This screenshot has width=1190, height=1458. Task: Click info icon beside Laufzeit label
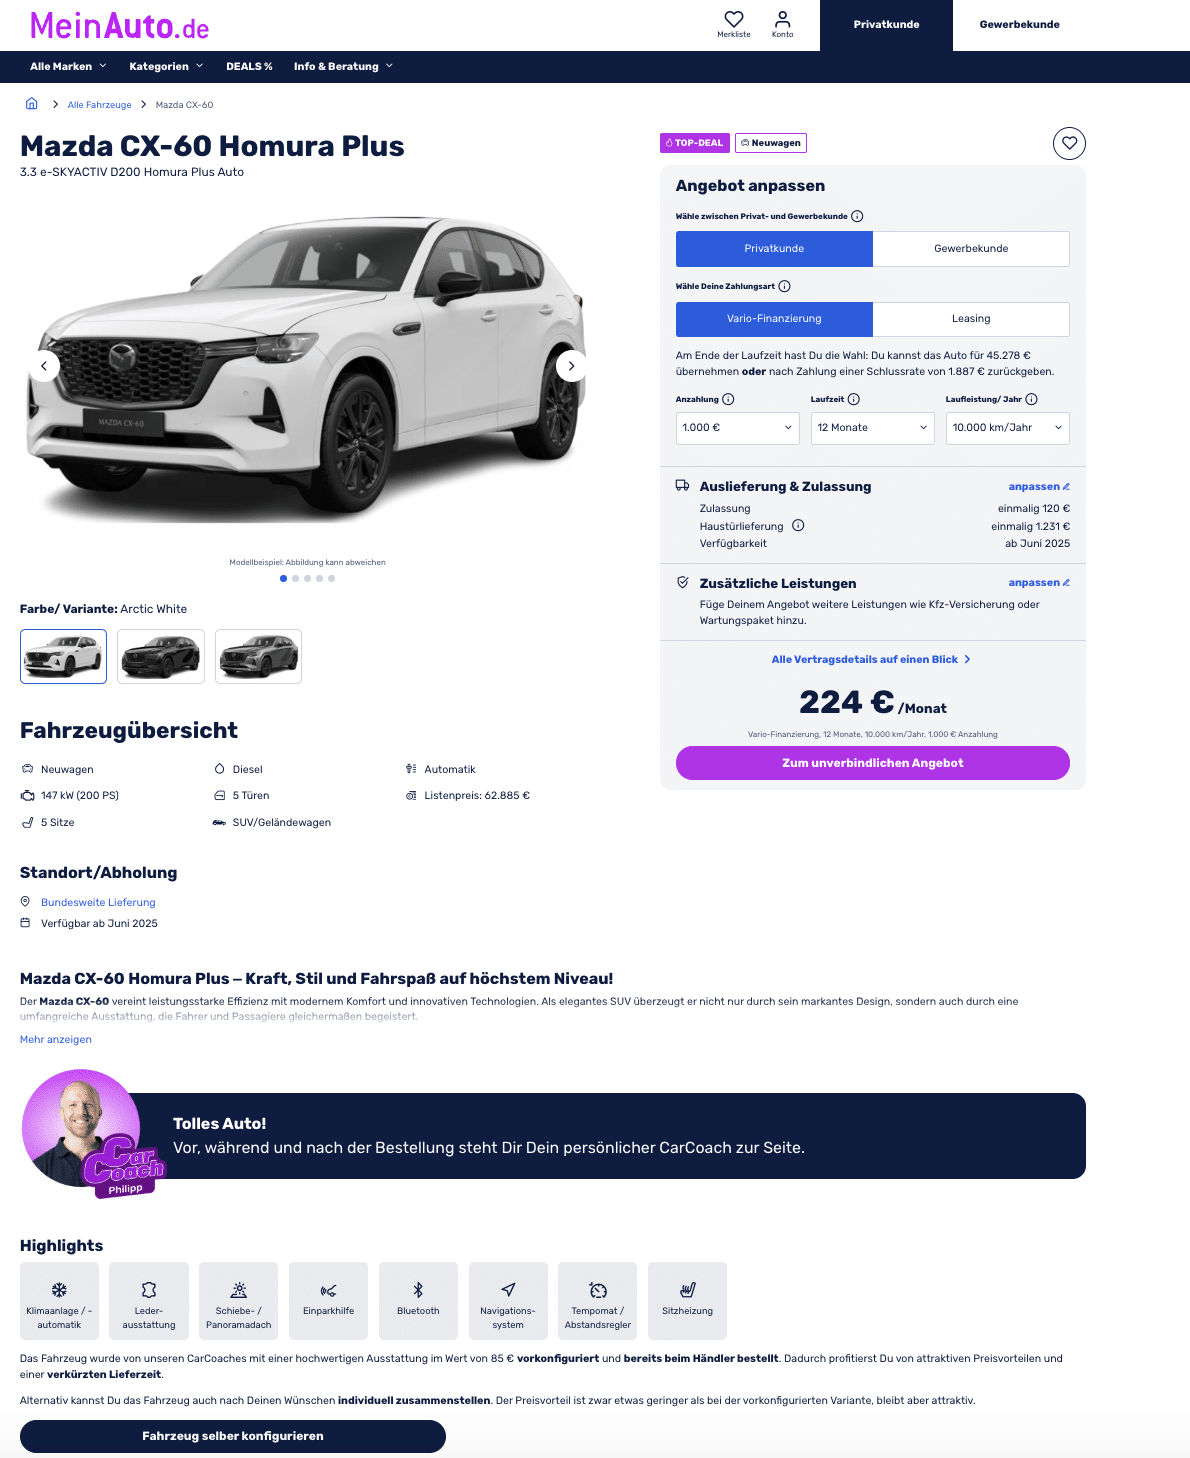click(x=854, y=399)
